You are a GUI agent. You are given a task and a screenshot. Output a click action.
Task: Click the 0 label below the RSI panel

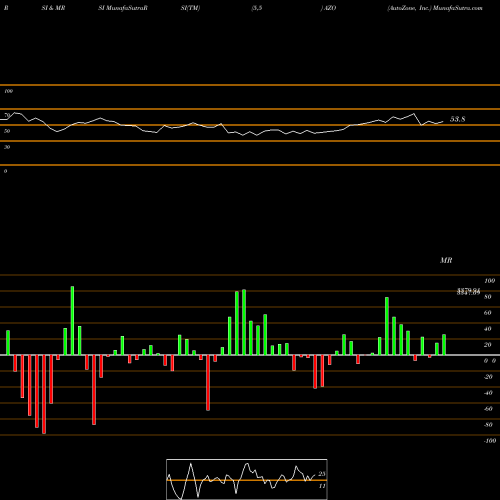[5, 171]
